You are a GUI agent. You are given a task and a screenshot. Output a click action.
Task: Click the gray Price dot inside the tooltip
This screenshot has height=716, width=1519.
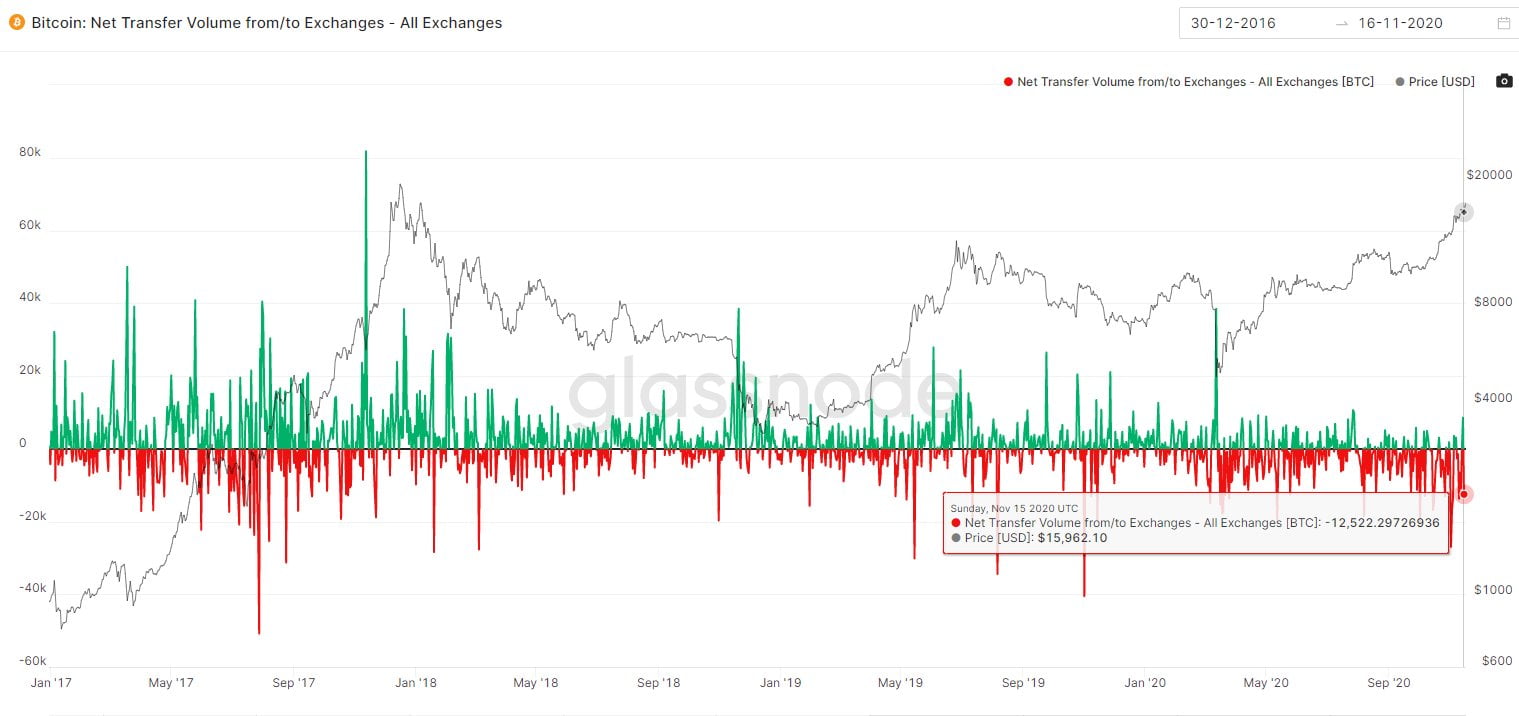point(955,538)
